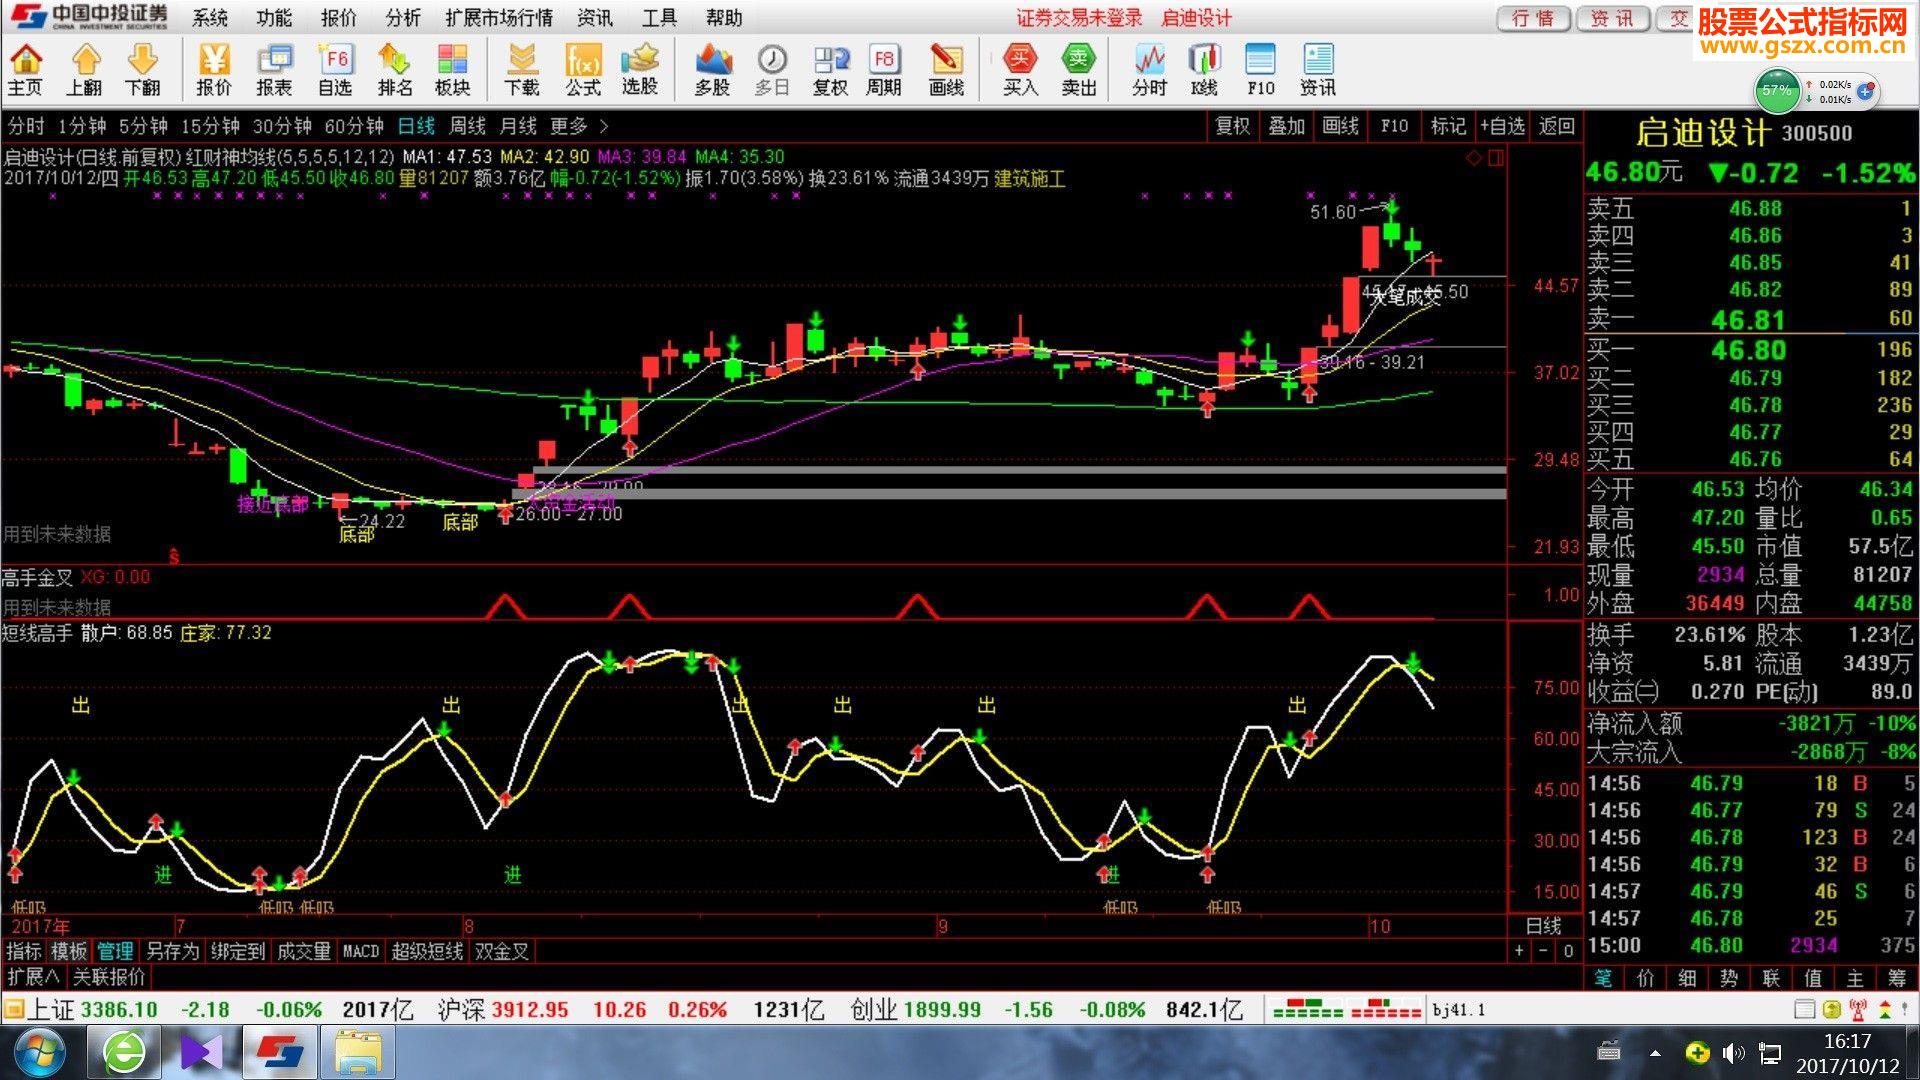Screen dimensions: 1920x1080
Task: Select the MACD indicator tab
Action: click(361, 951)
